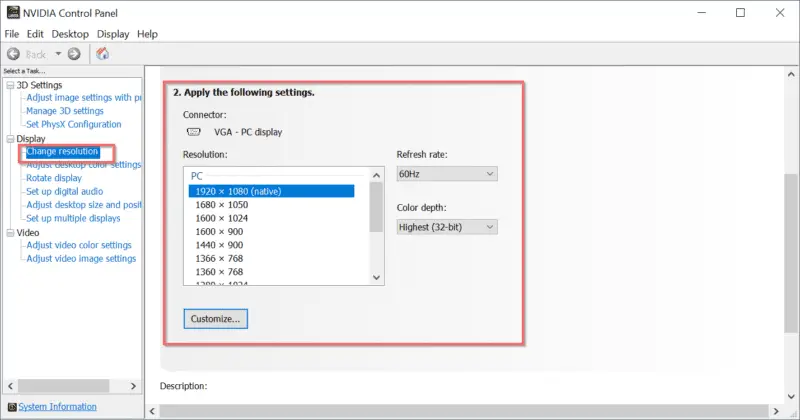
Task: Open the Edit menu
Action: click(35, 34)
